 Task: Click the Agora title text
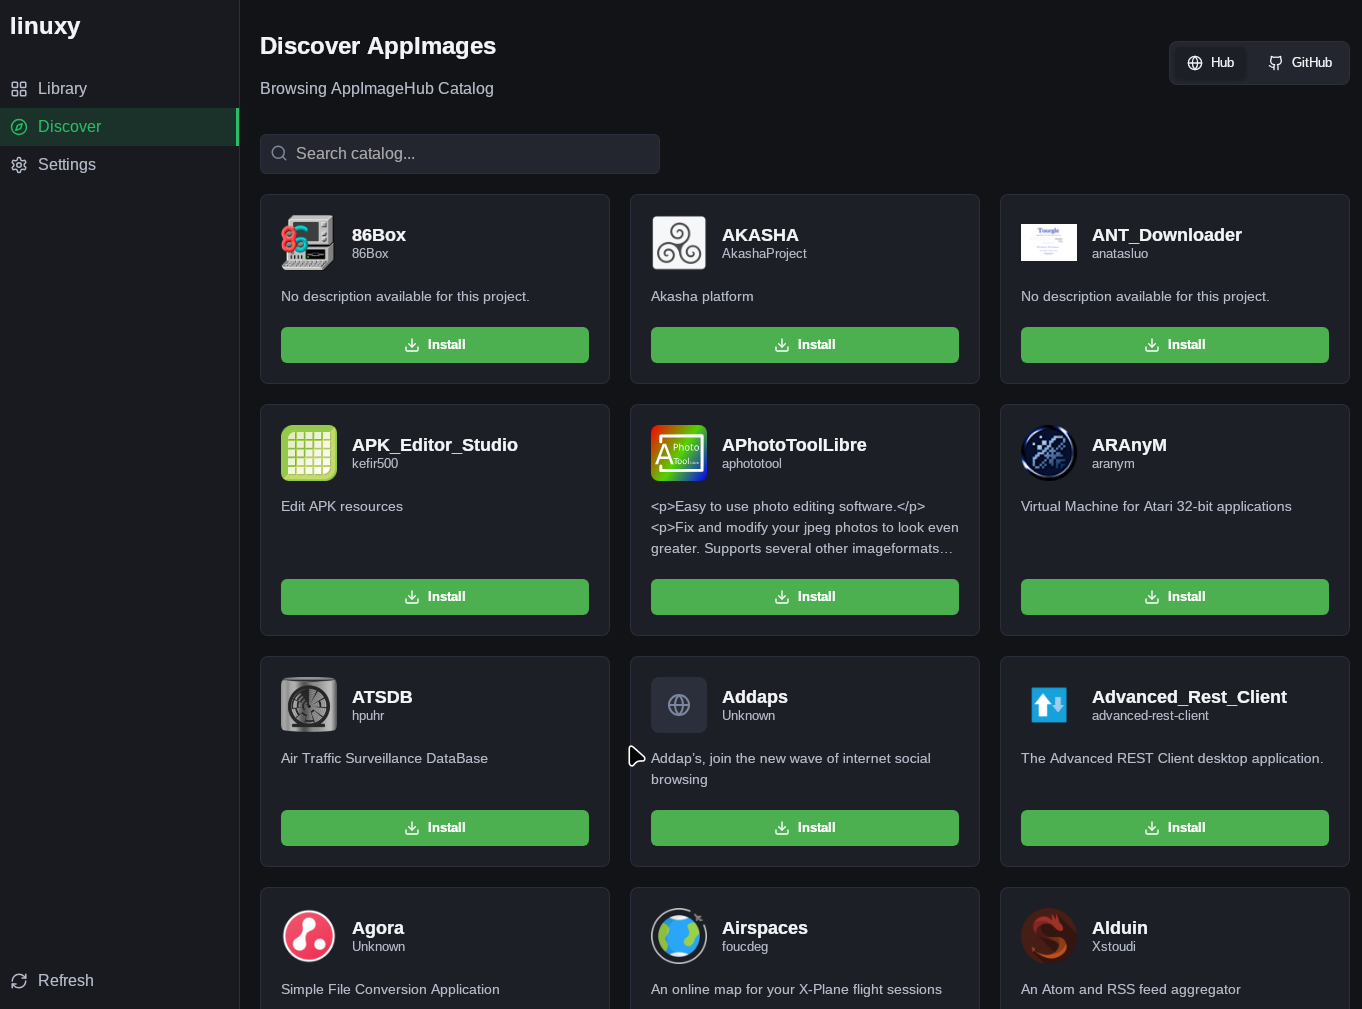click(x=378, y=928)
